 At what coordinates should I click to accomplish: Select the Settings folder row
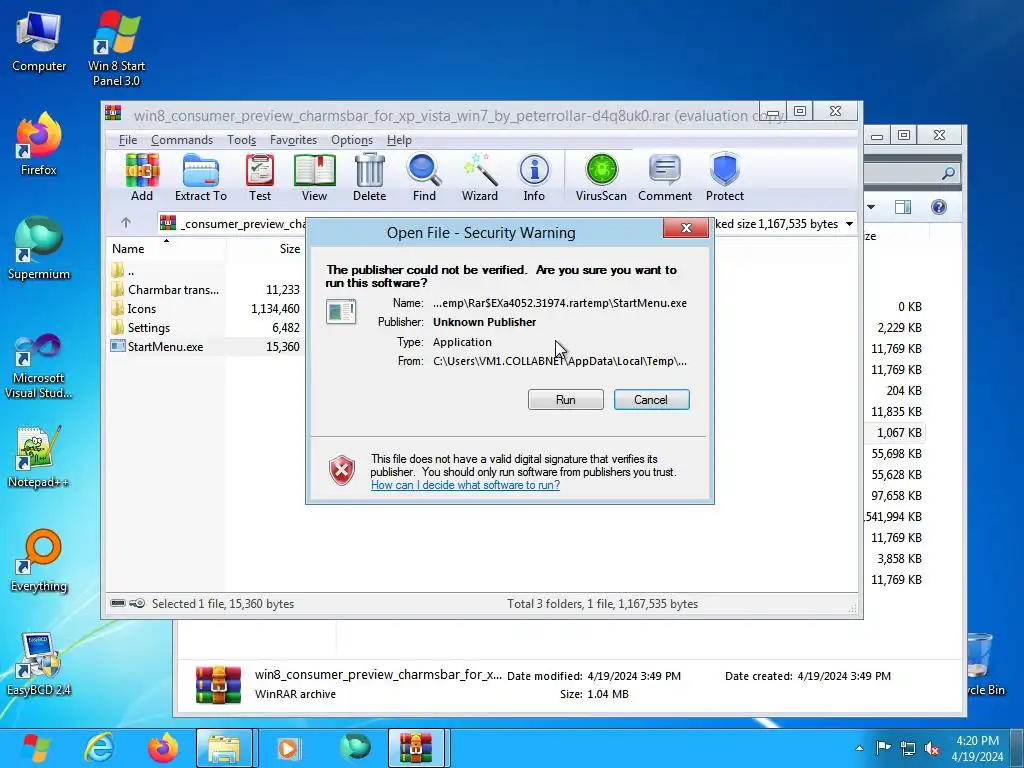tap(205, 328)
